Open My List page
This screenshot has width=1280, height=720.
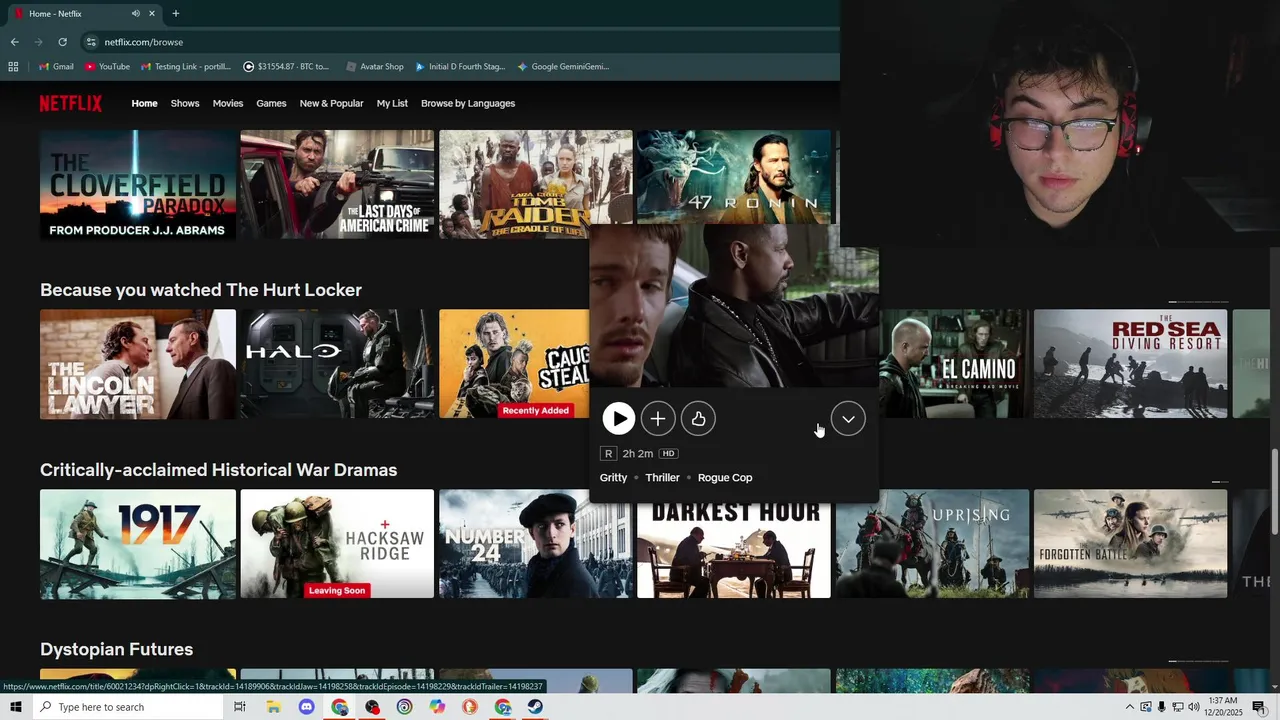(x=392, y=103)
